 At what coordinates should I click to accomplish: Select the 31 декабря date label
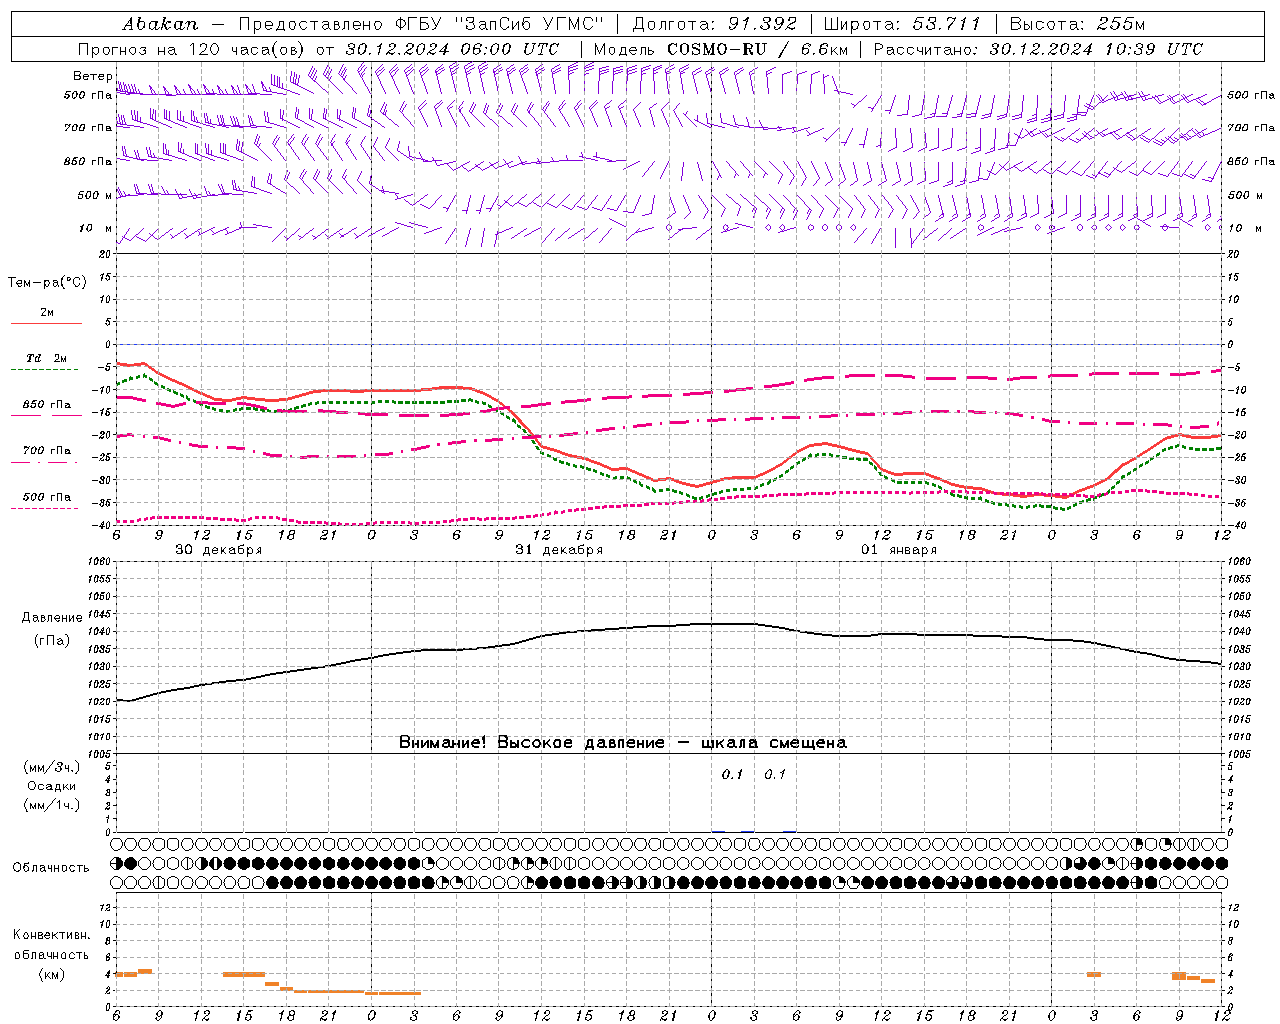pos(559,550)
